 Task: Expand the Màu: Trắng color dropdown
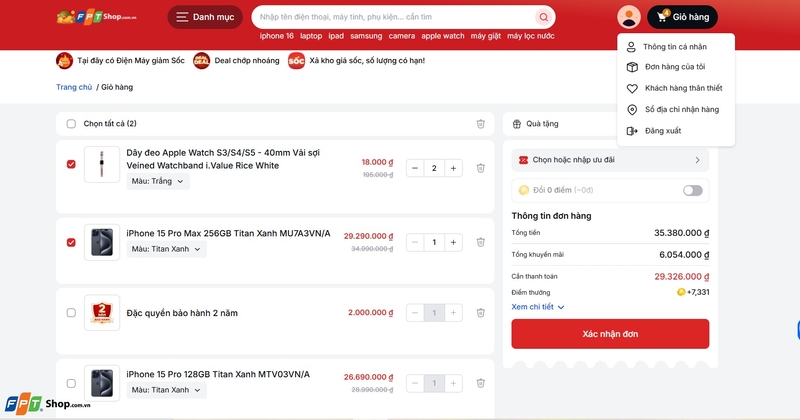coord(158,181)
